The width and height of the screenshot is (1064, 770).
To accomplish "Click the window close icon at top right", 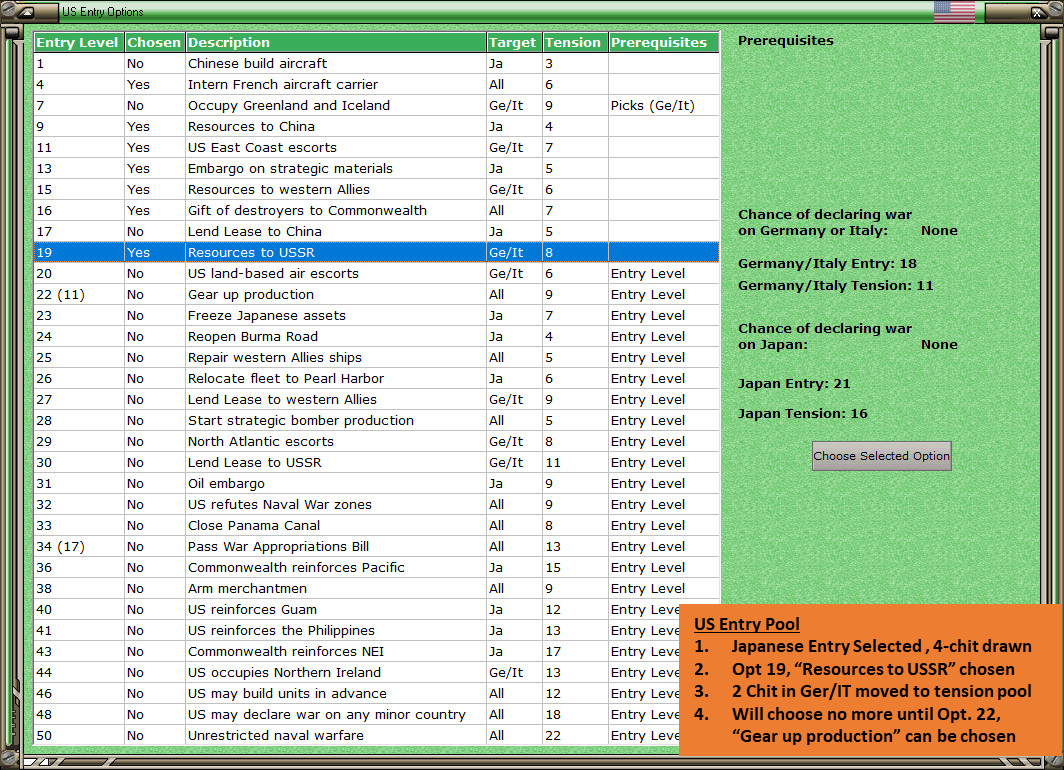I will pyautogui.click(x=1038, y=12).
